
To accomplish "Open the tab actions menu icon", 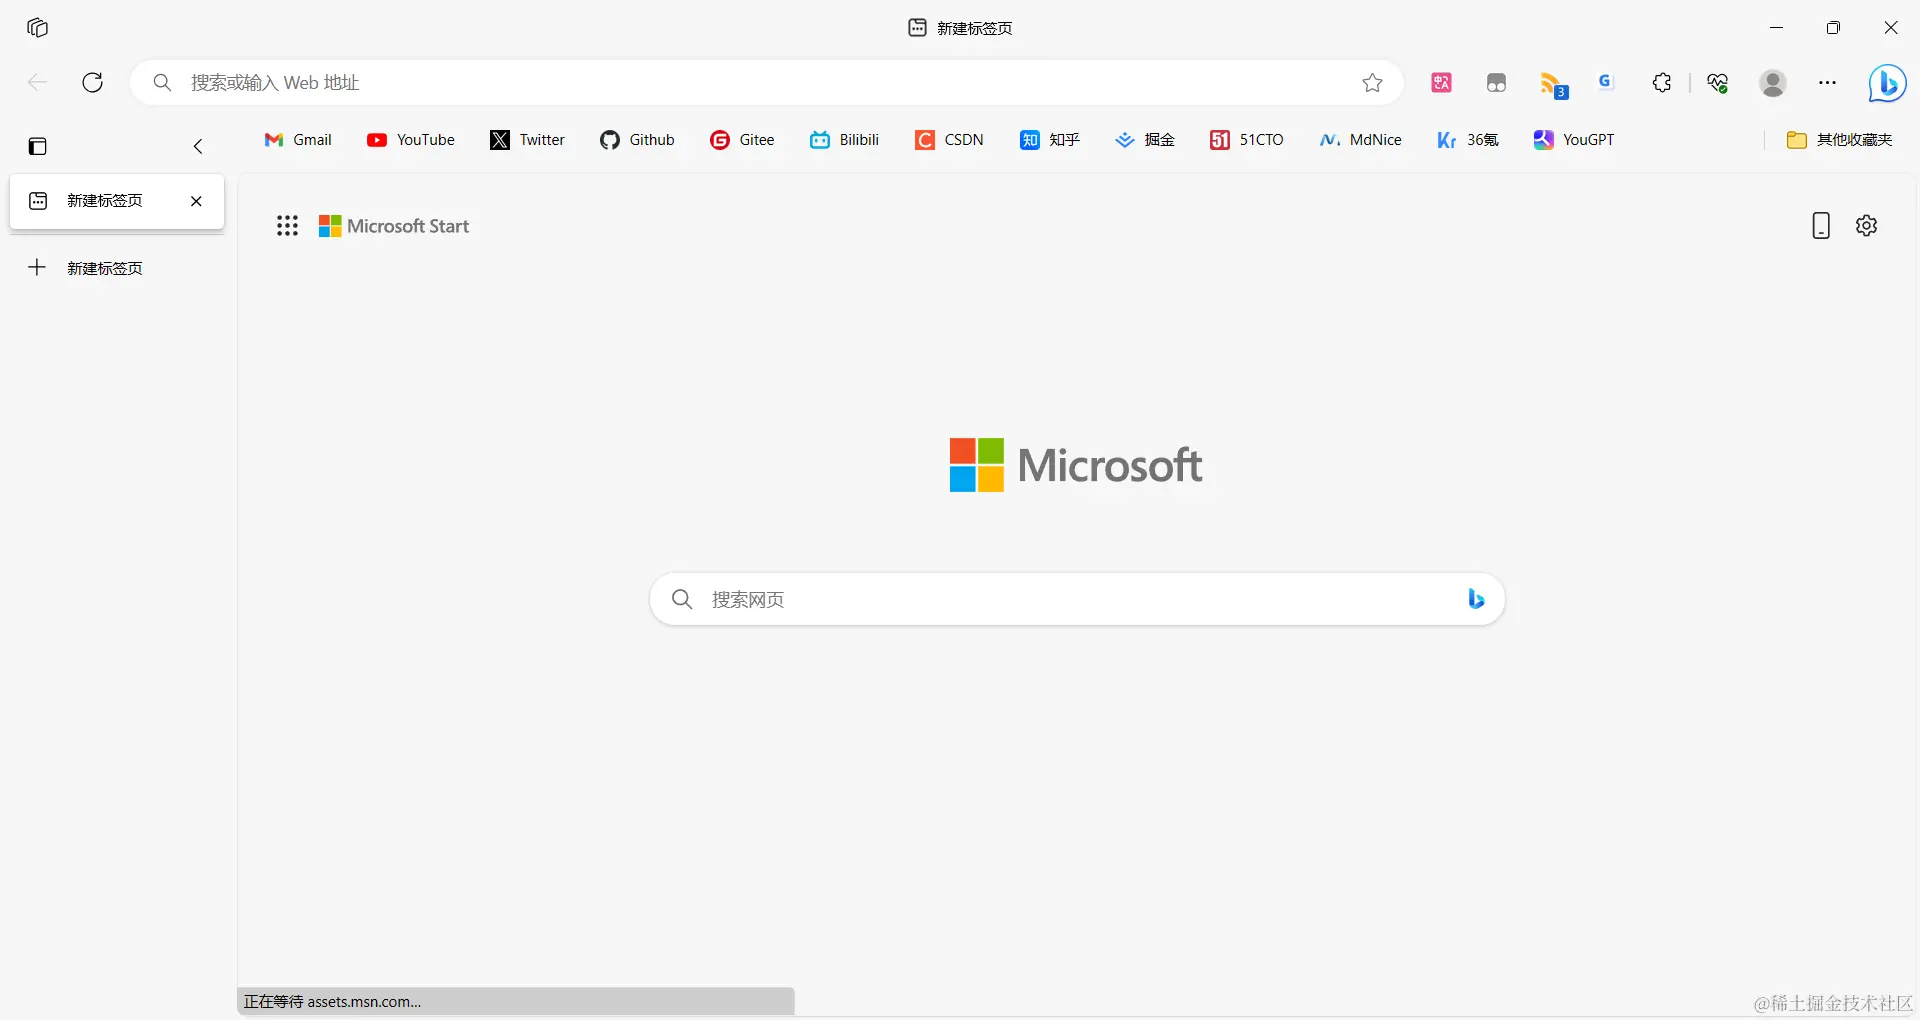I will pyautogui.click(x=38, y=146).
